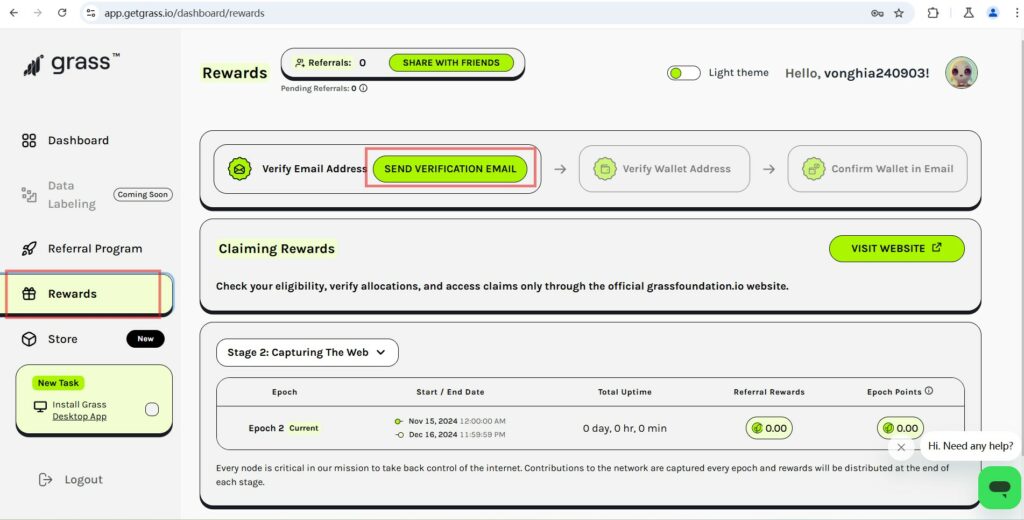Open the green chat support widget
1024x520 pixels.
coord(999,487)
